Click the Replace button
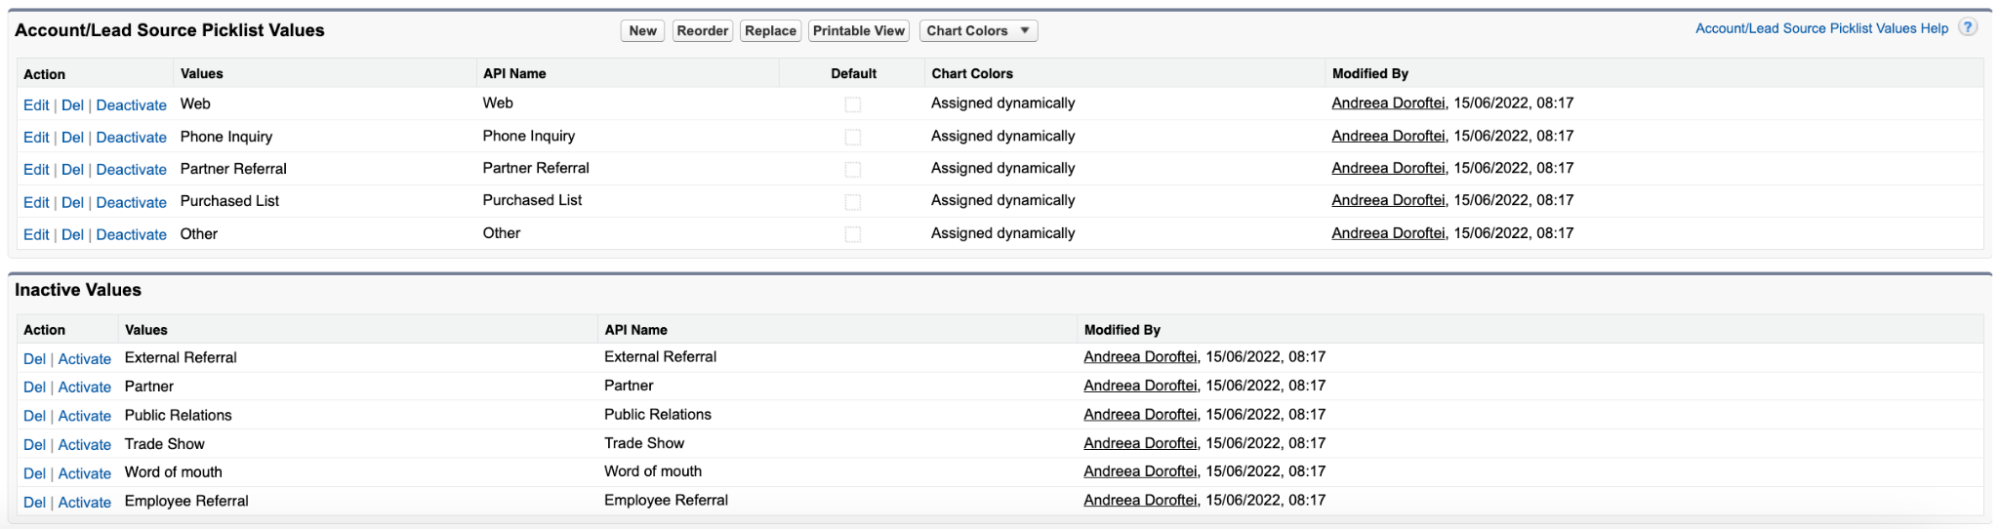The height and width of the screenshot is (530, 1999). [770, 31]
